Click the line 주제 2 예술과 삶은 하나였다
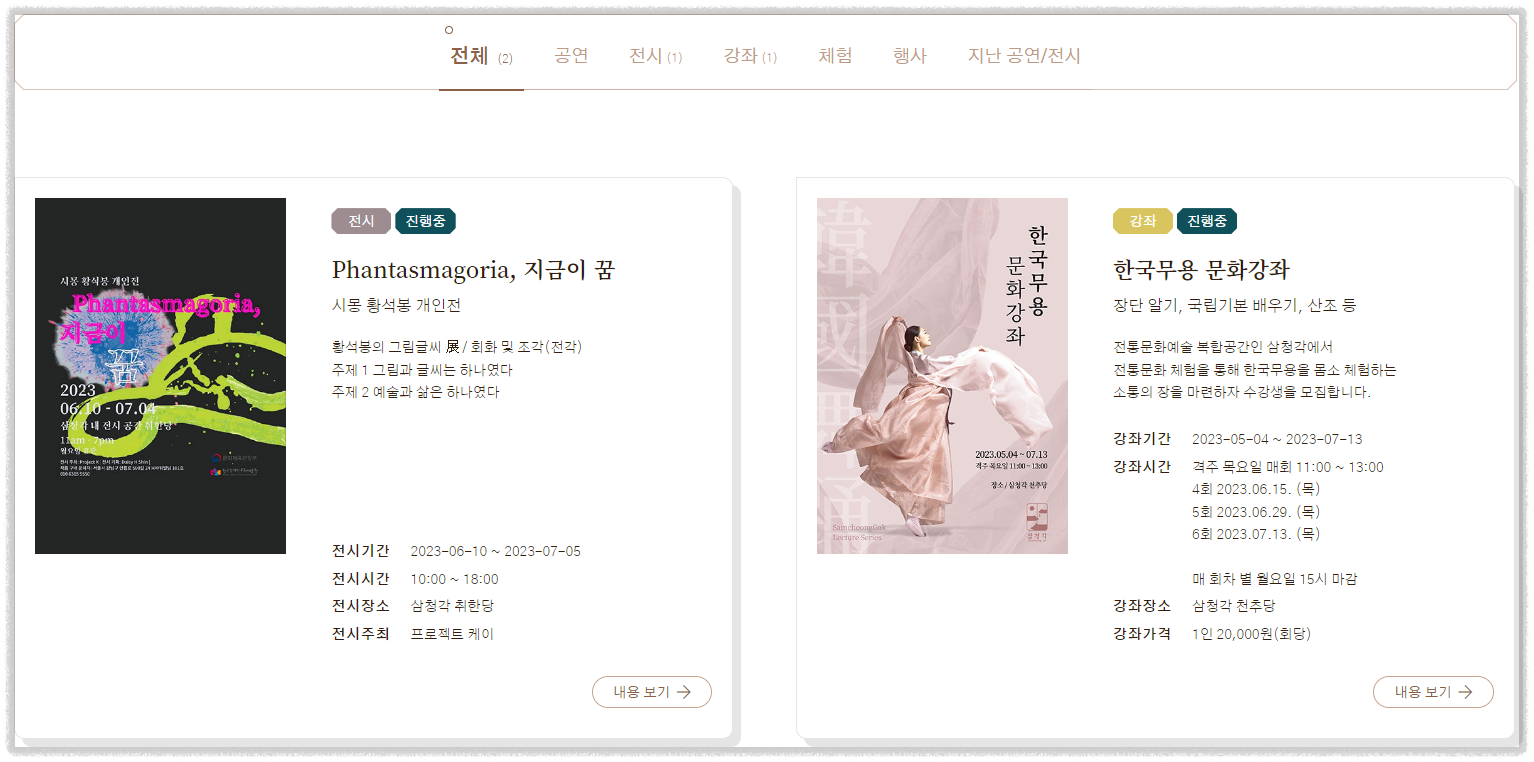The height and width of the screenshot is (762, 1534). [415, 392]
